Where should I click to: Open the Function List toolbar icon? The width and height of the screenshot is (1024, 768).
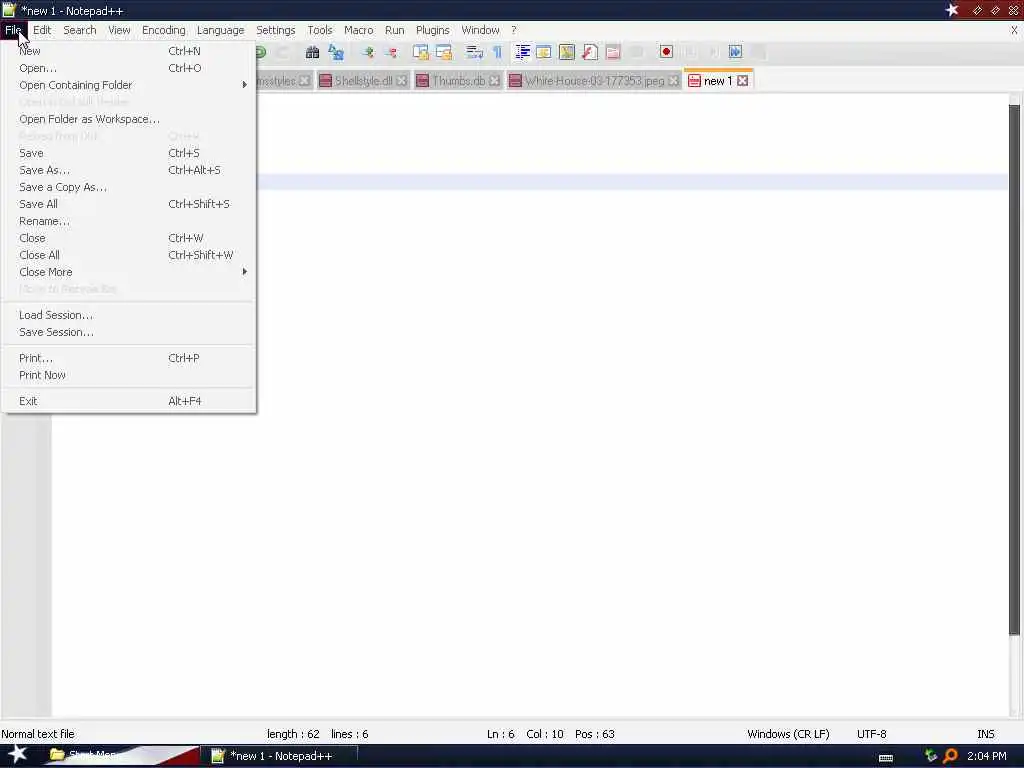click(590, 52)
